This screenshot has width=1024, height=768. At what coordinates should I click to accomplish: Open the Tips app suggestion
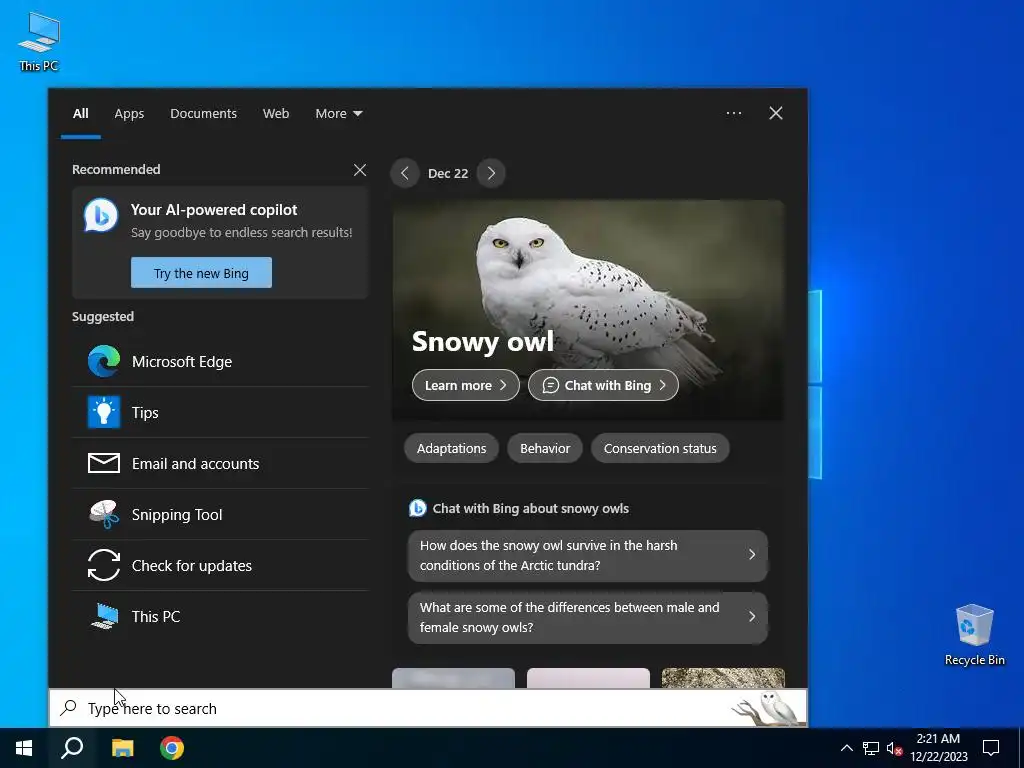click(x=220, y=412)
